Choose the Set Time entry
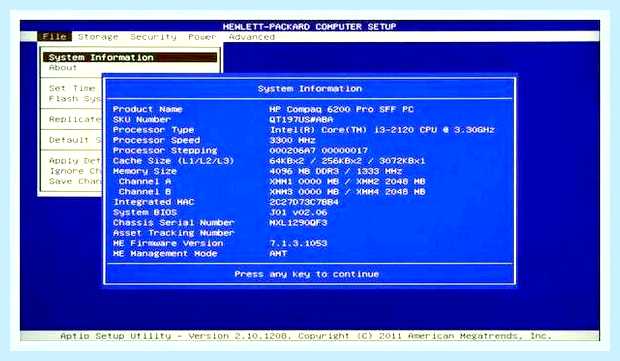This screenshot has width=620, height=361. point(72,88)
